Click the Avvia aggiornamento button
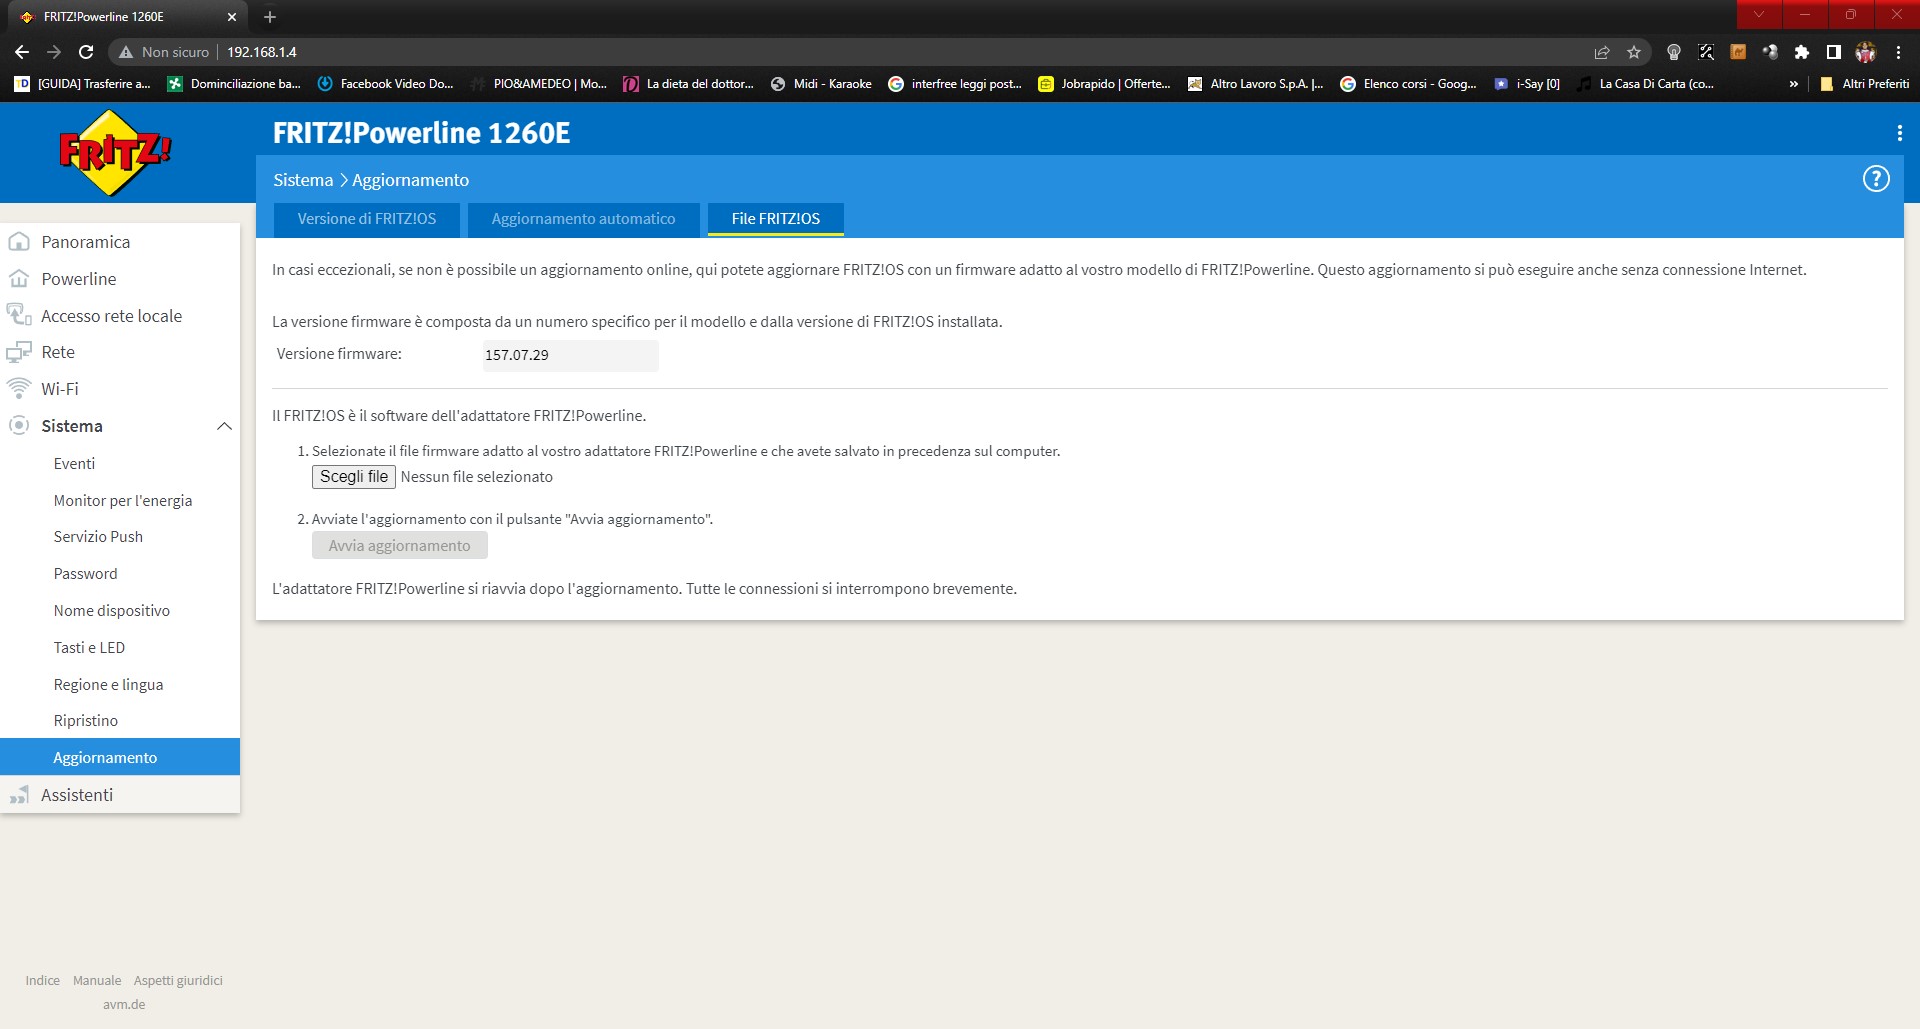 click(400, 546)
